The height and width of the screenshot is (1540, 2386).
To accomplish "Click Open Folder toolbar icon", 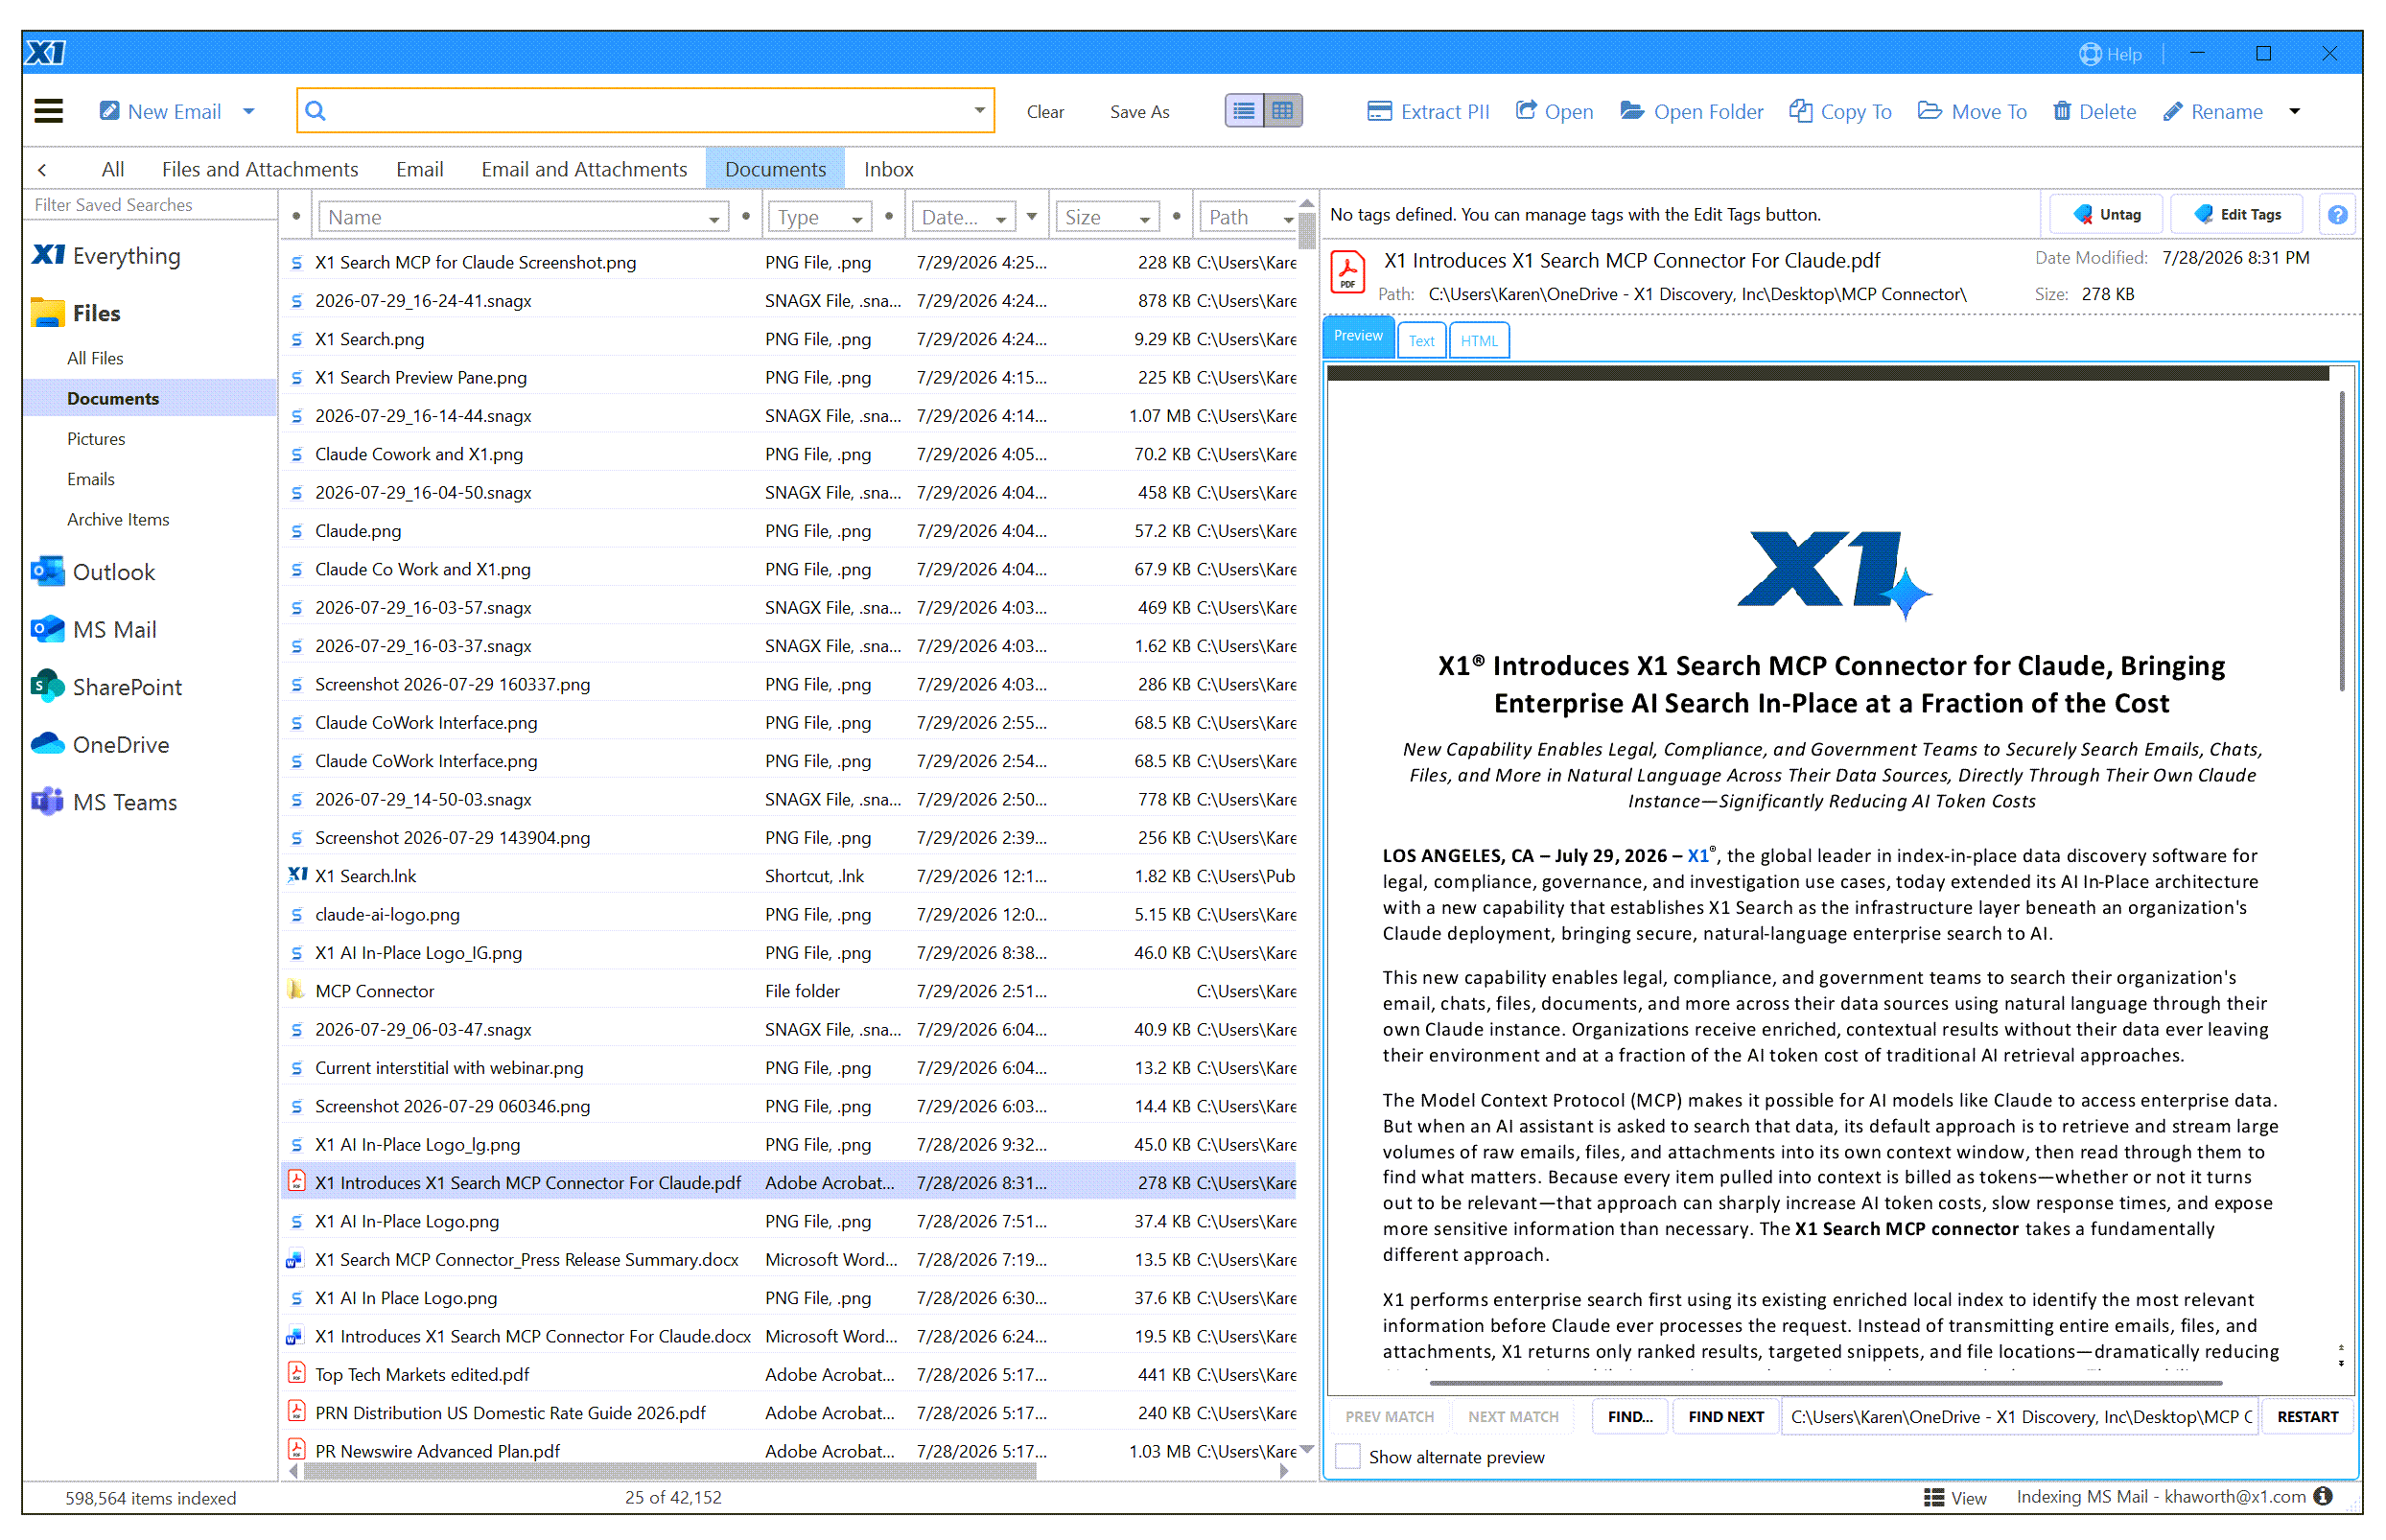I will click(x=1632, y=111).
